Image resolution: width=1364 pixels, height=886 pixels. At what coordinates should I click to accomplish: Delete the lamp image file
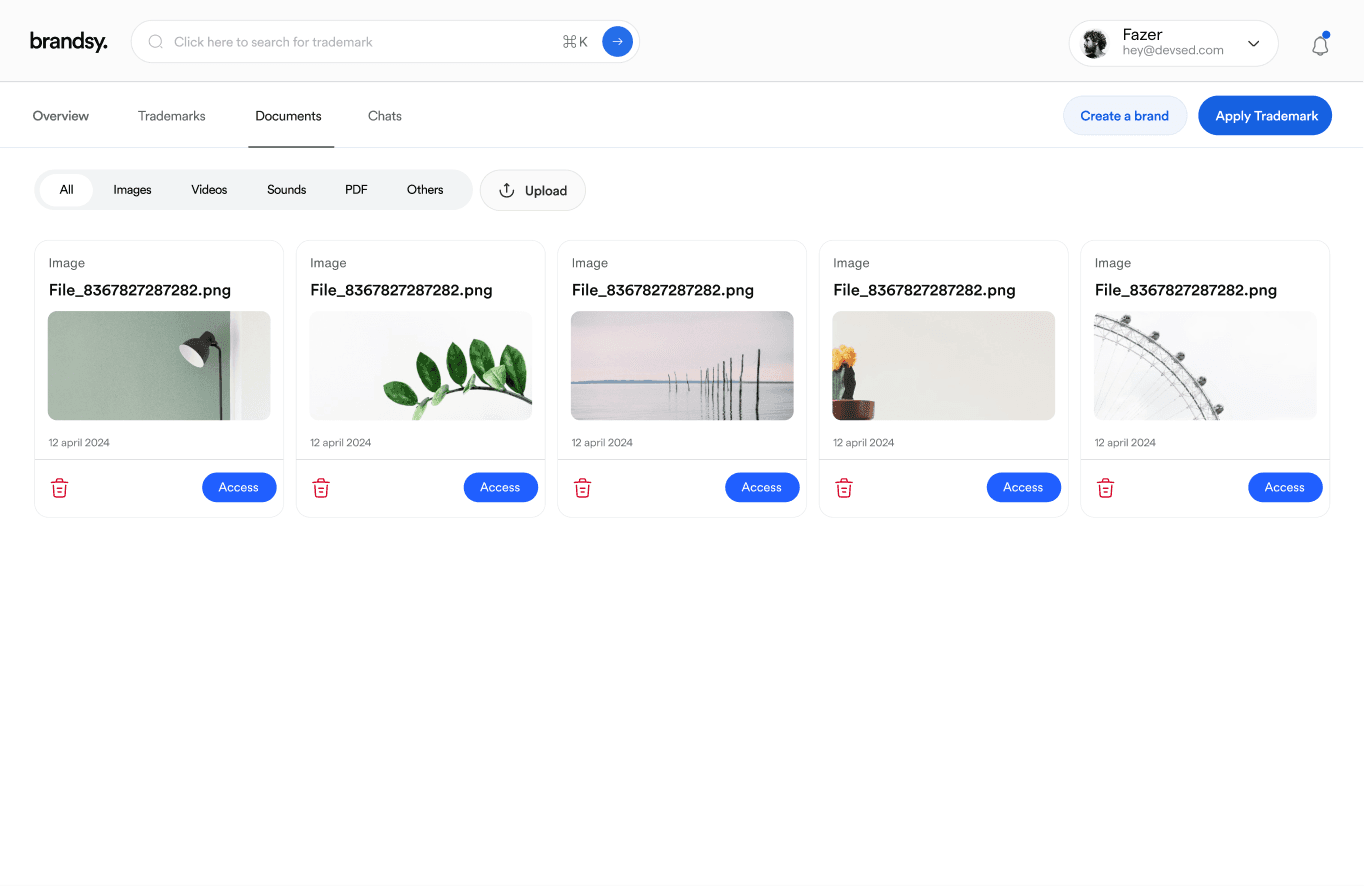[x=60, y=488]
